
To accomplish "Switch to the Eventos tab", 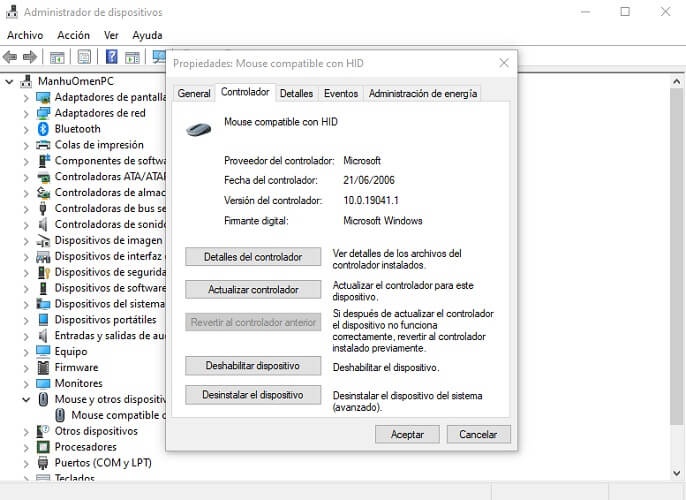I will tap(341, 94).
